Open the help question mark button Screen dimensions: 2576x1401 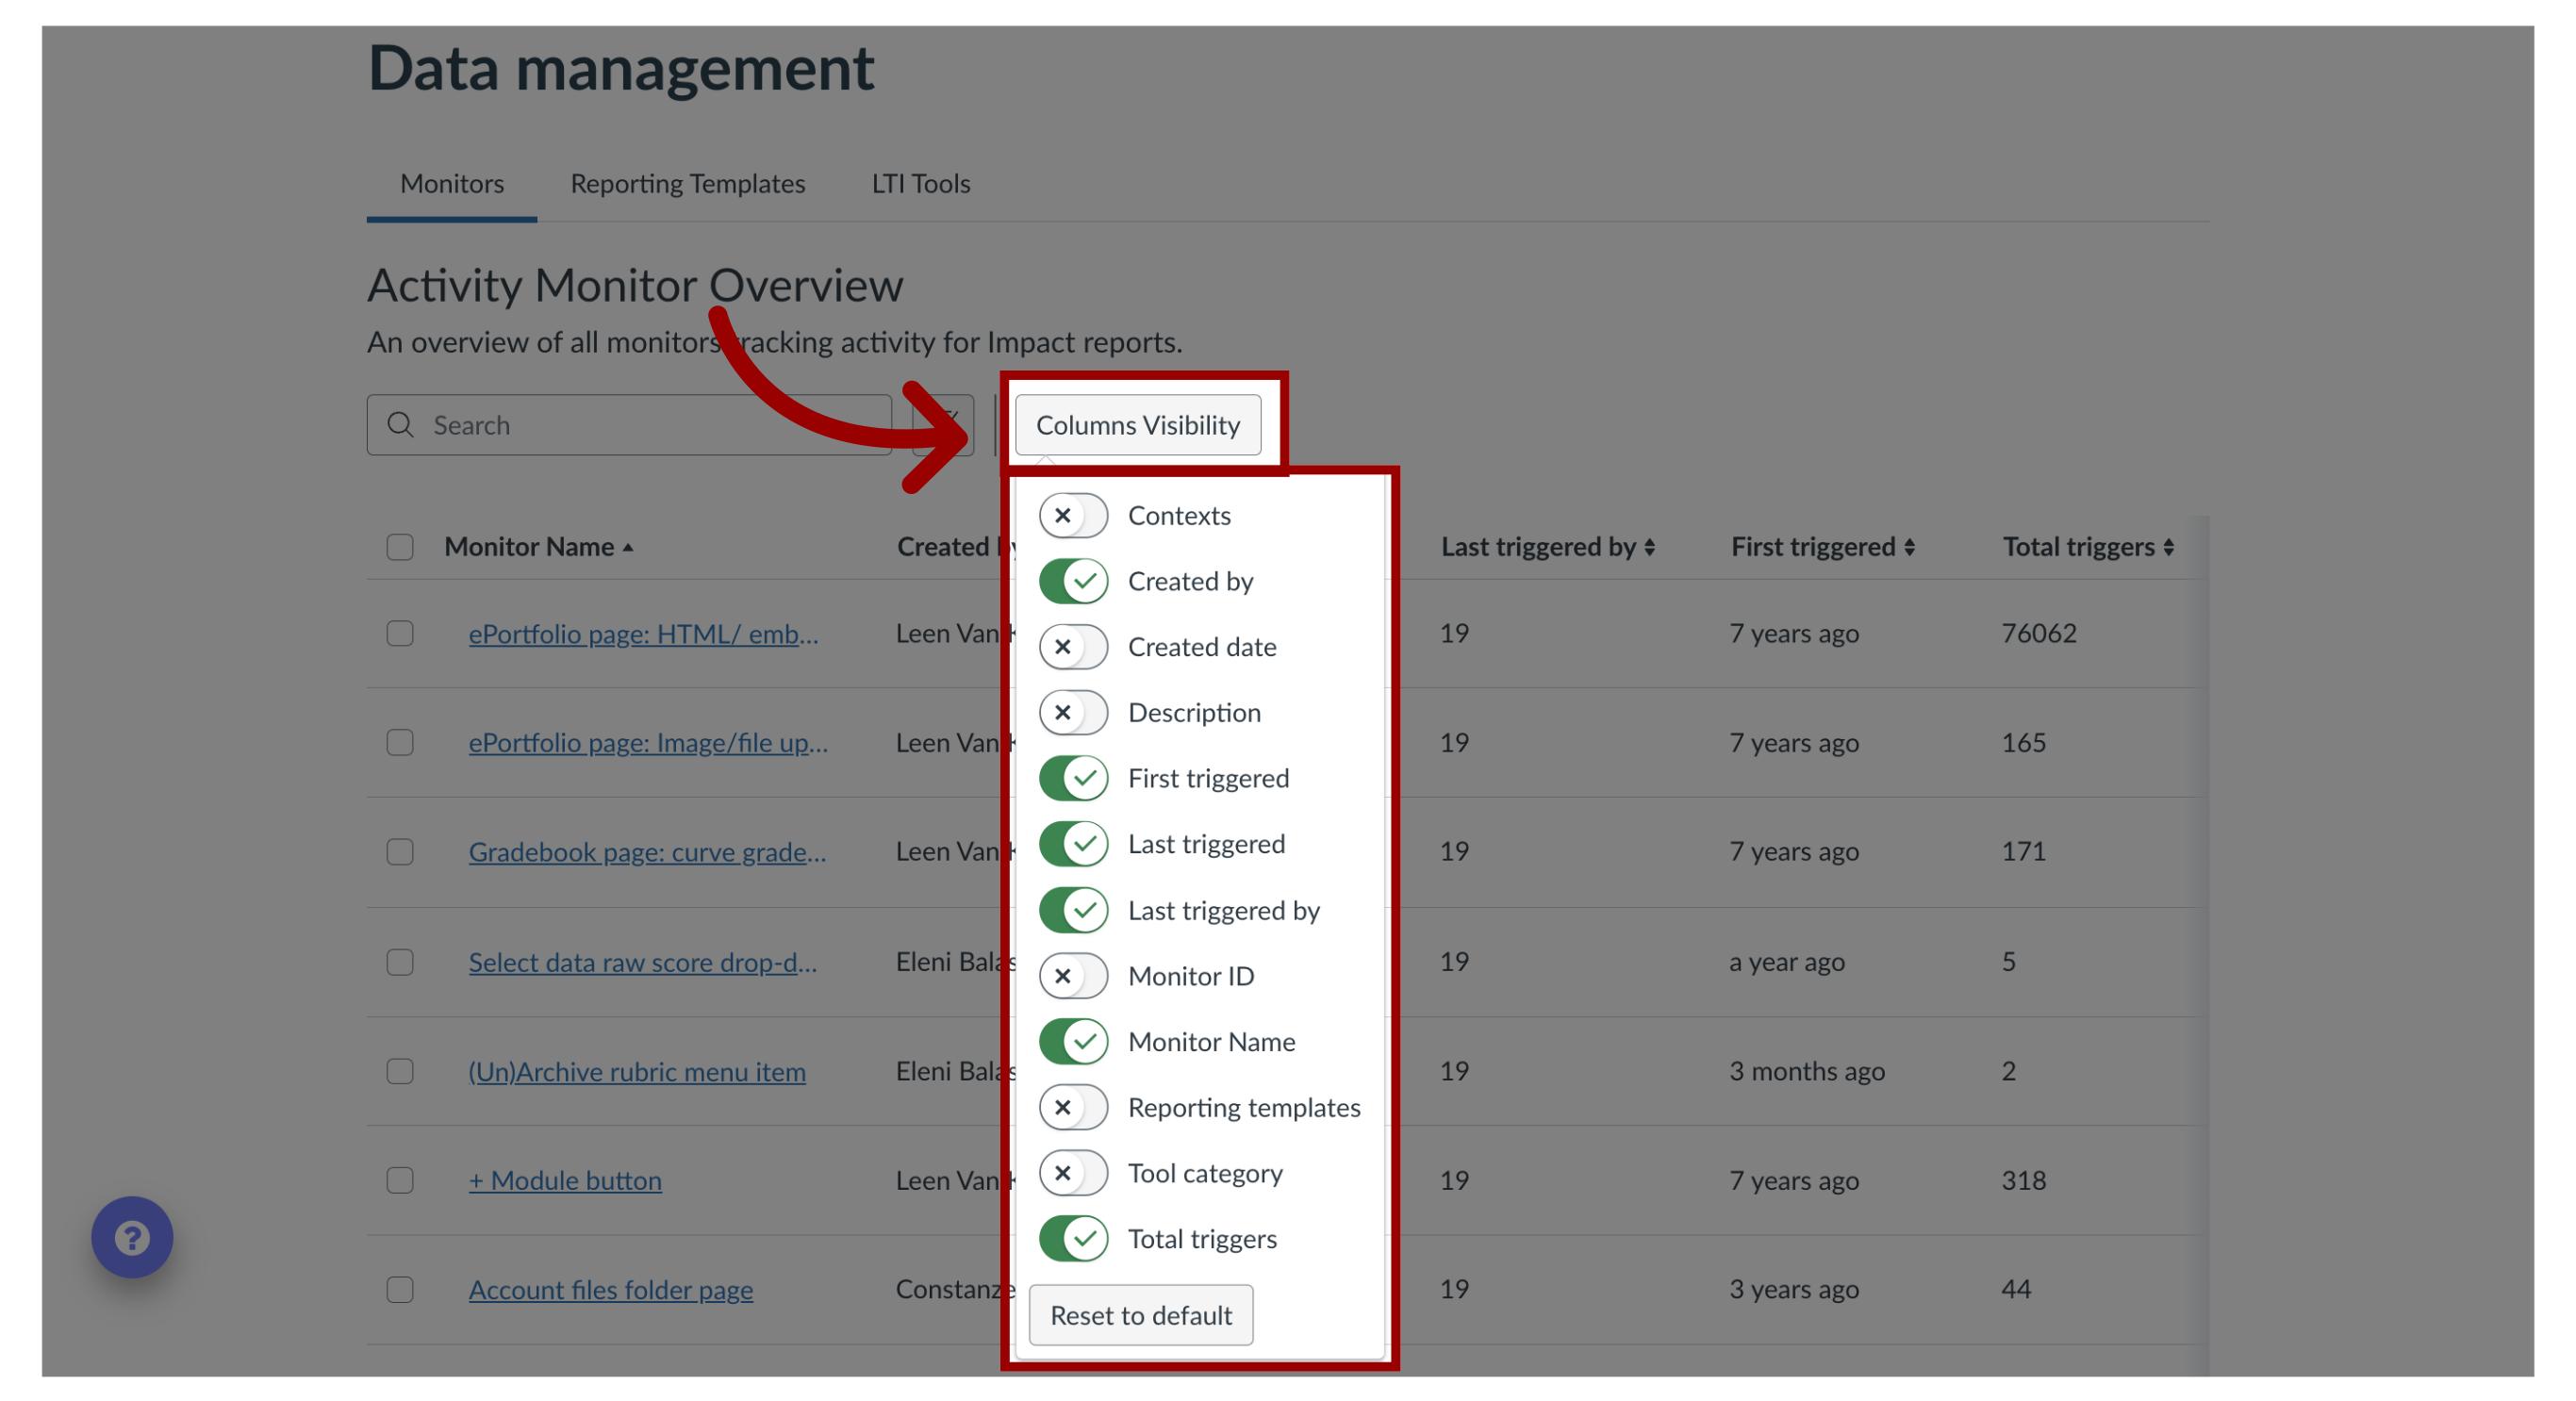pos(132,1237)
